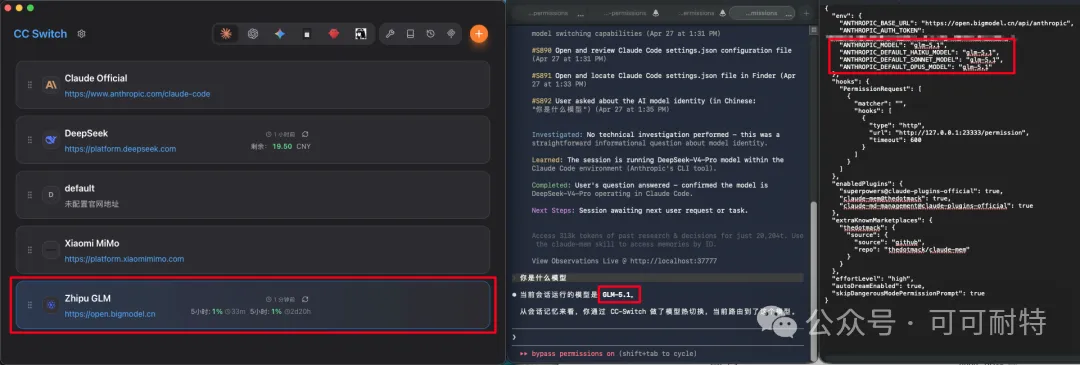Select the Claude app icon in toolbar
This screenshot has width=1080, height=365.
click(225, 33)
